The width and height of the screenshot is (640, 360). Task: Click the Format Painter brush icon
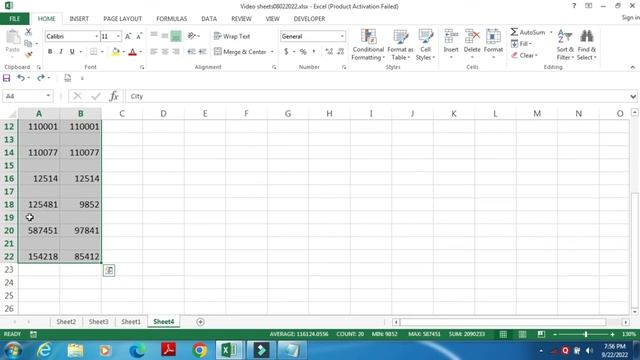pos(28,54)
